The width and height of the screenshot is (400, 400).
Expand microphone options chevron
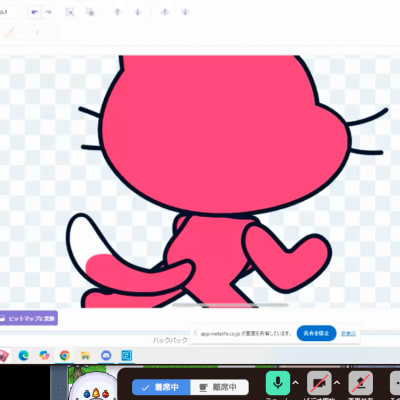coord(296,383)
